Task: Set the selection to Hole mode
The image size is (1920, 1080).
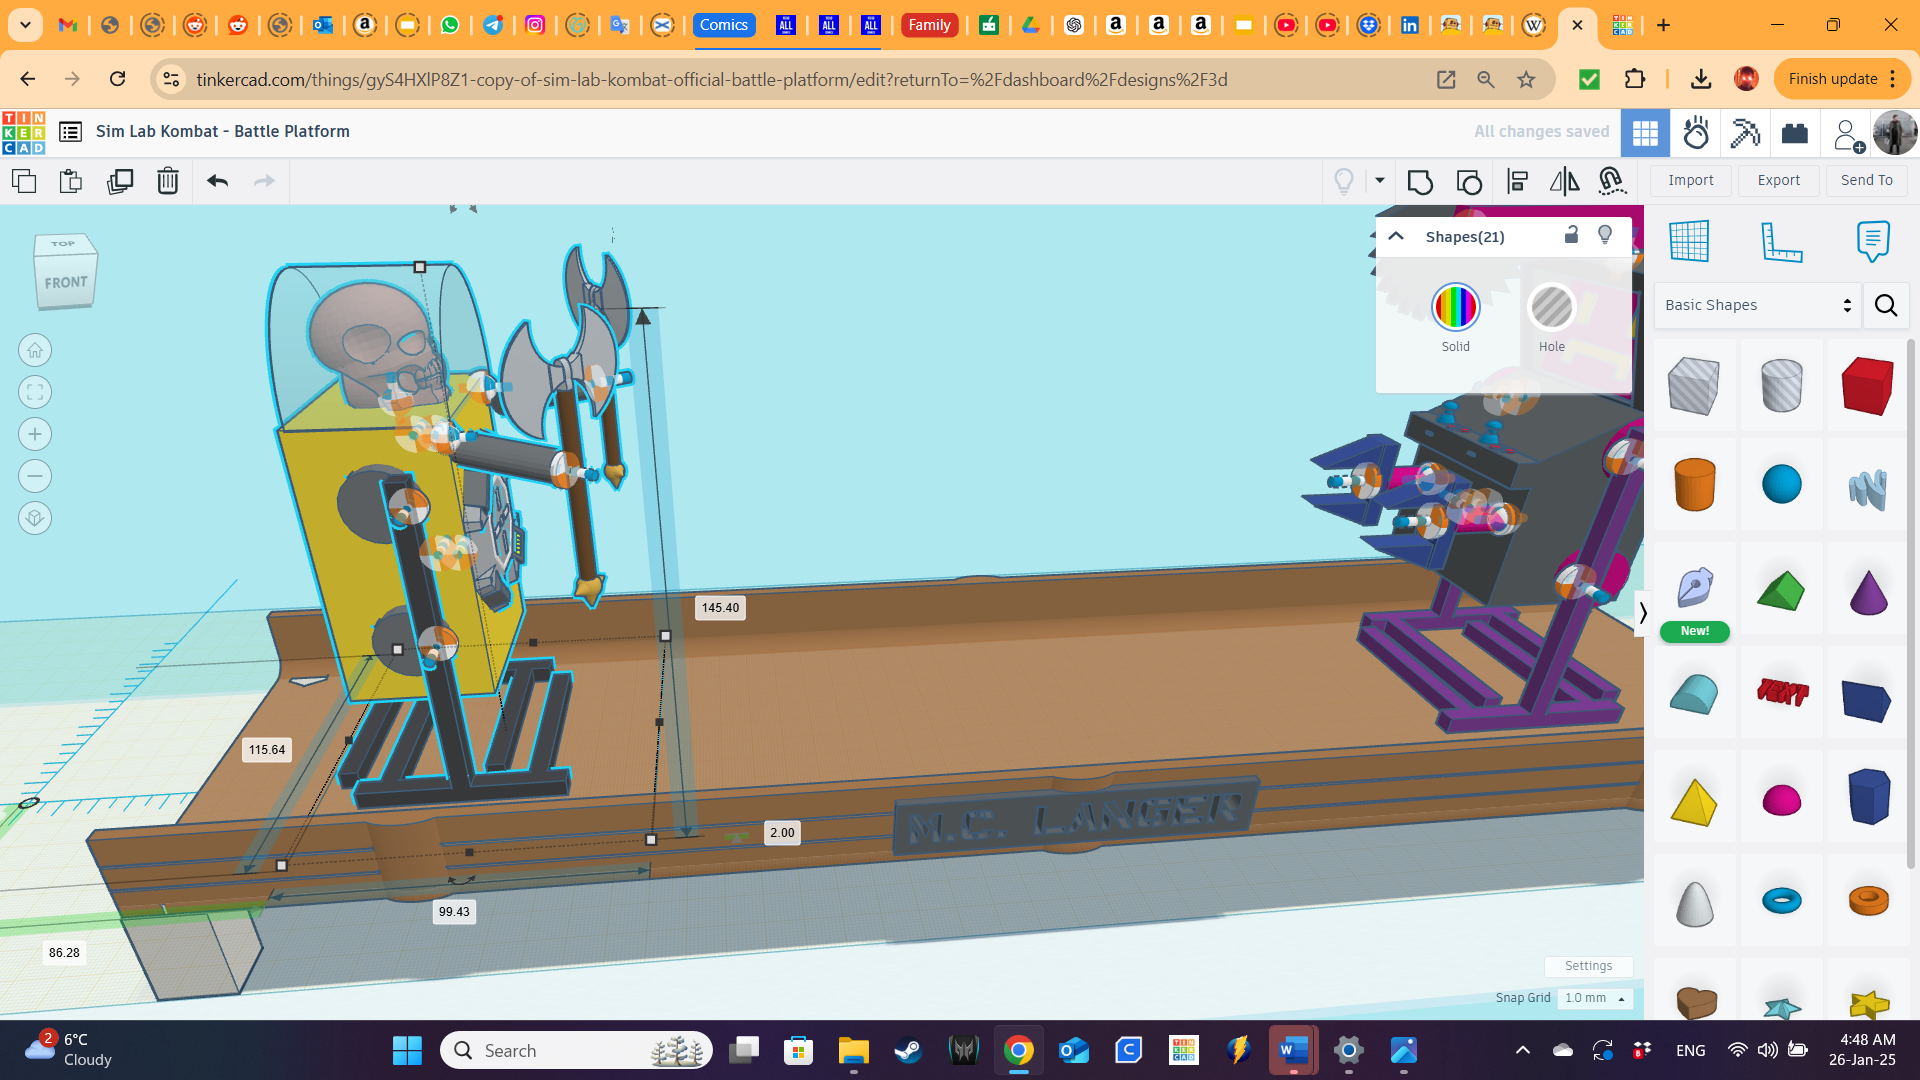Action: [1551, 307]
